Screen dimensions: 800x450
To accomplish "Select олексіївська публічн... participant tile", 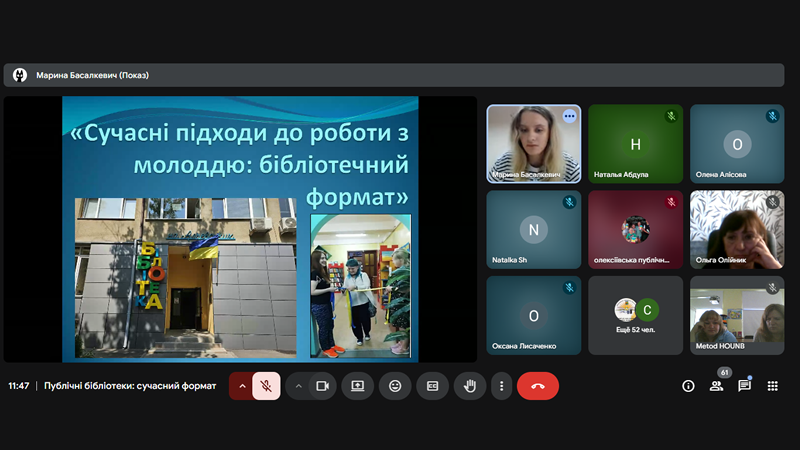I will [x=635, y=230].
